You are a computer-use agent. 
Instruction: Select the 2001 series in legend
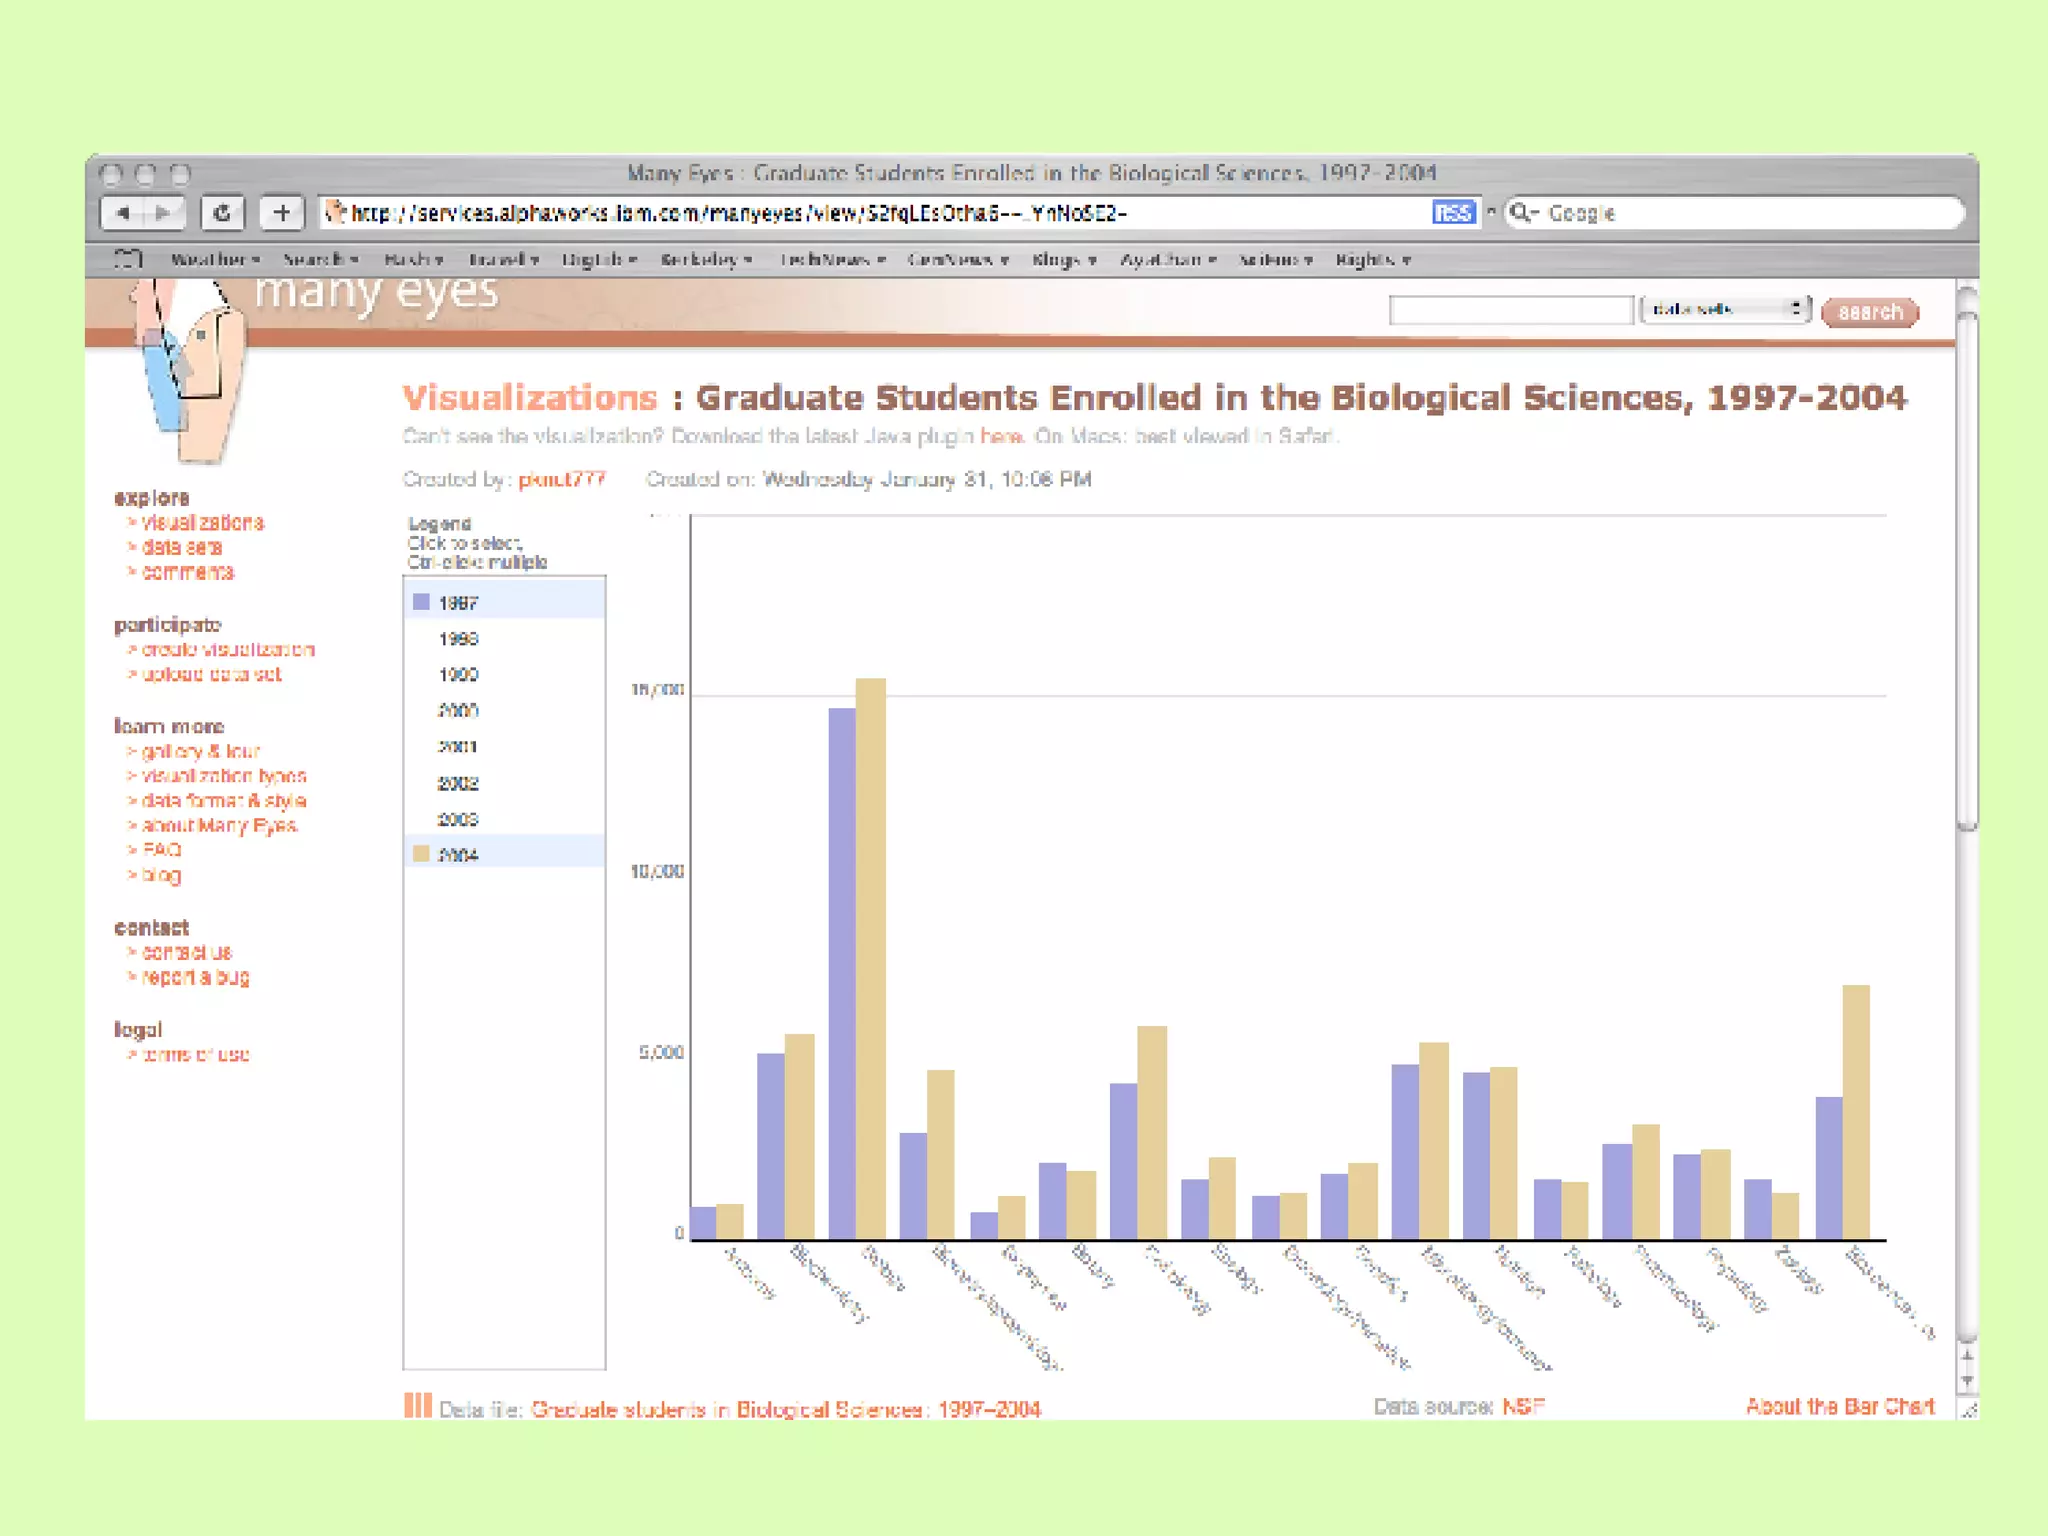(458, 747)
